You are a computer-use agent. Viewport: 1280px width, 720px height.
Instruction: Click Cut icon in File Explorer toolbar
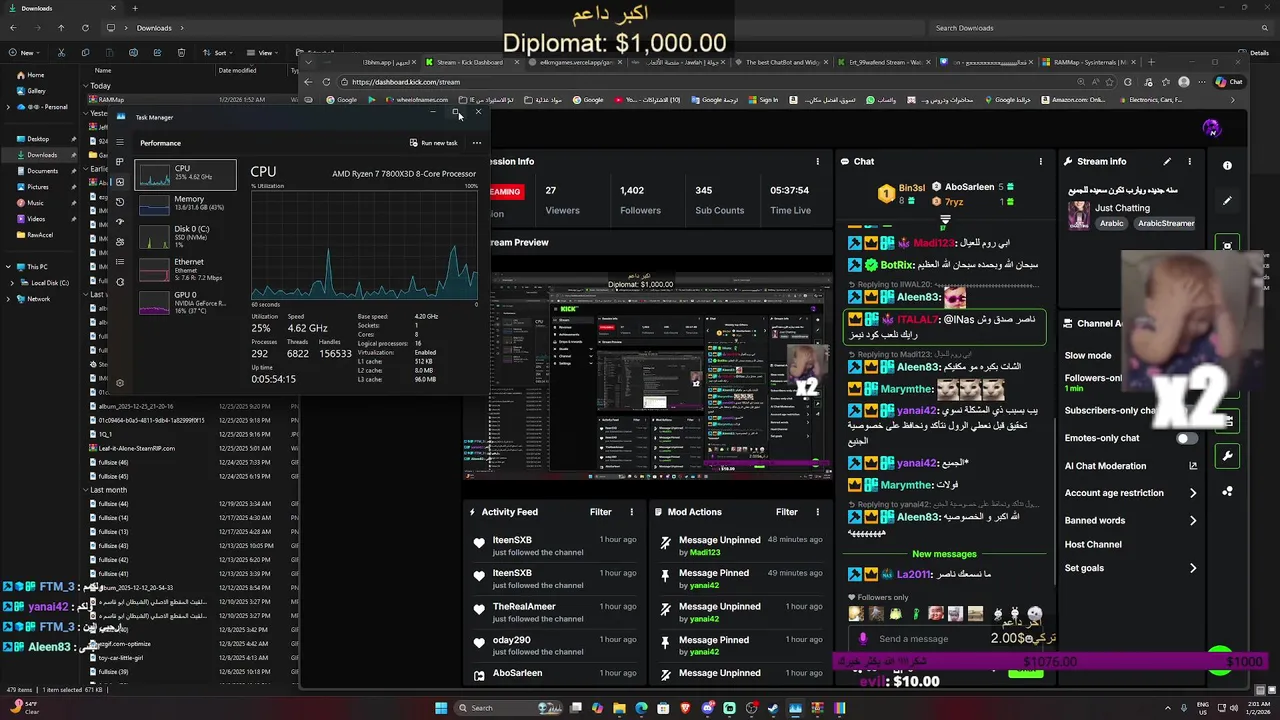pyautogui.click(x=61, y=52)
